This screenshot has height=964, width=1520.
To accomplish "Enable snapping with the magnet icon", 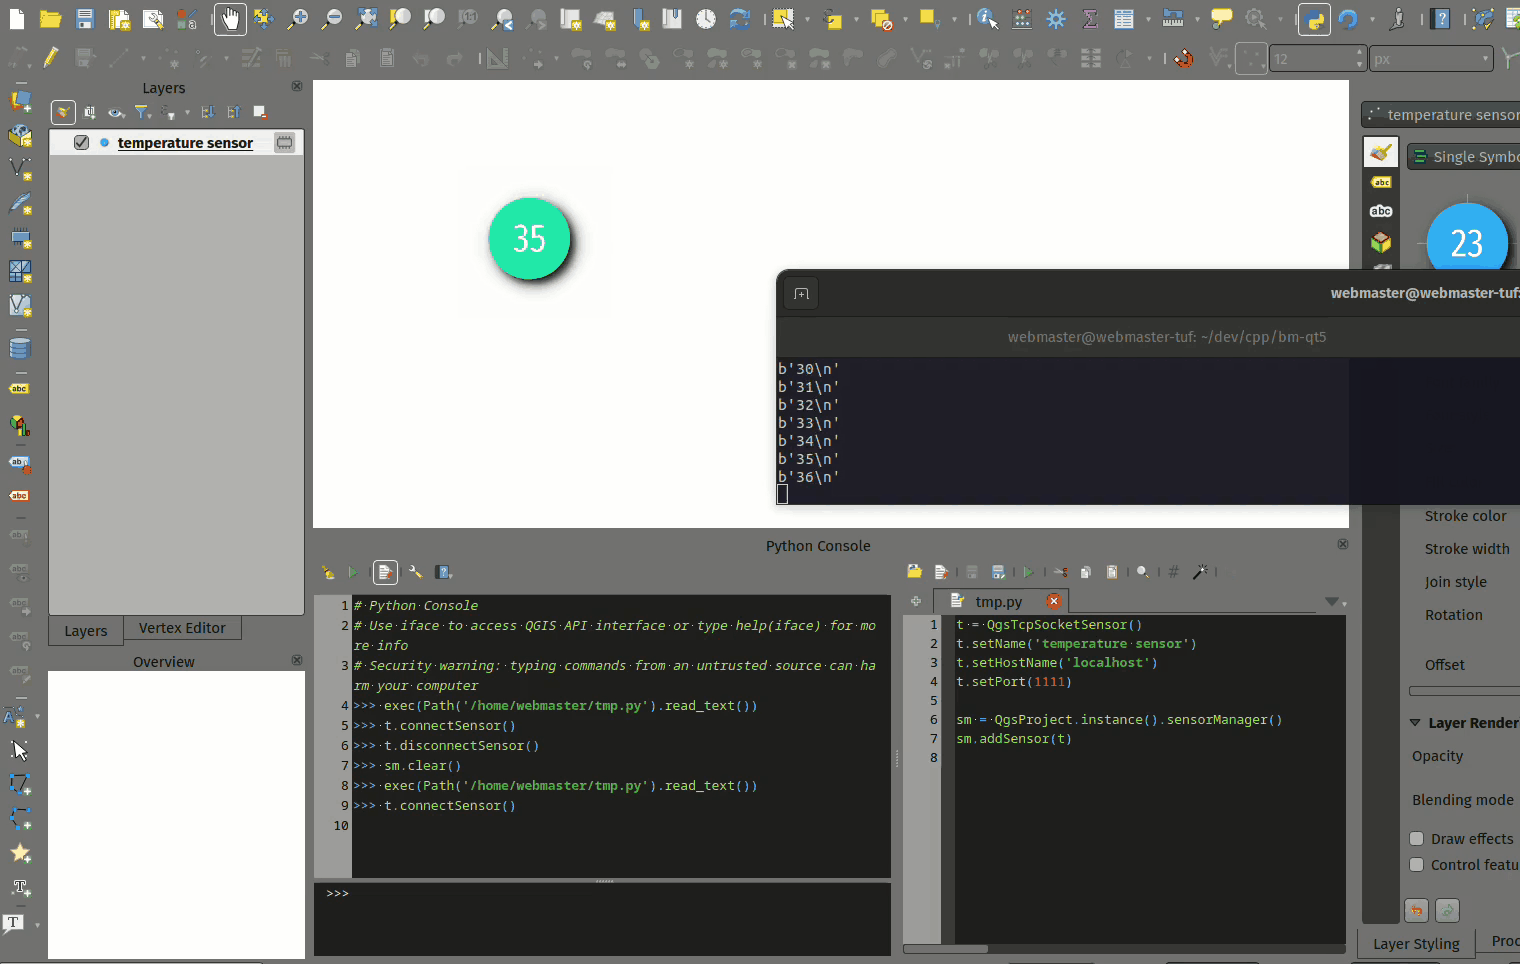I will 1184,59.
